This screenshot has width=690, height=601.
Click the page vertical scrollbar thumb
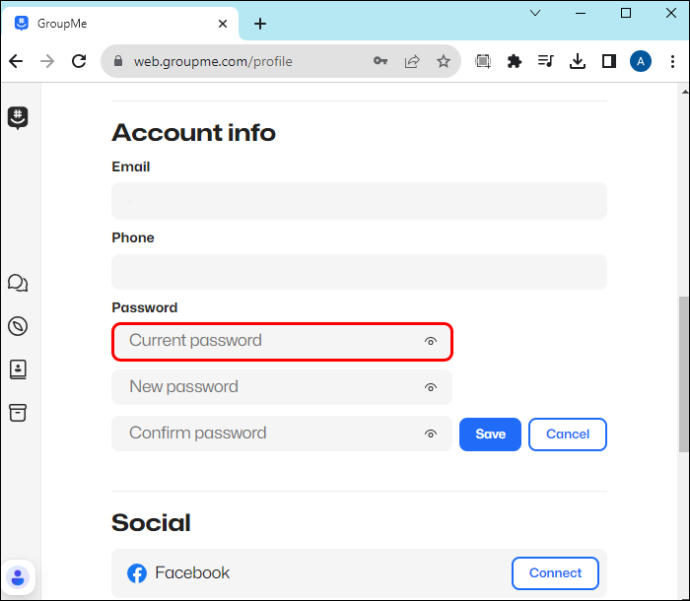click(683, 374)
